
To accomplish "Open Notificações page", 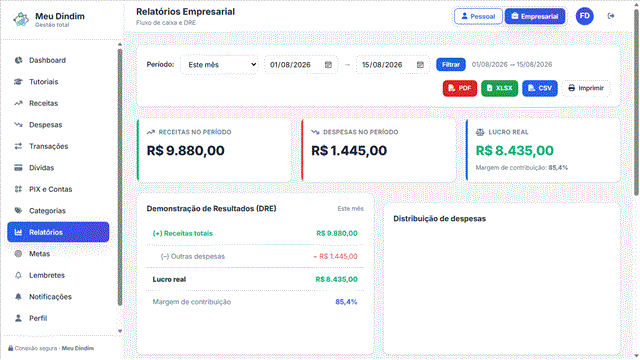I will coord(58,297).
